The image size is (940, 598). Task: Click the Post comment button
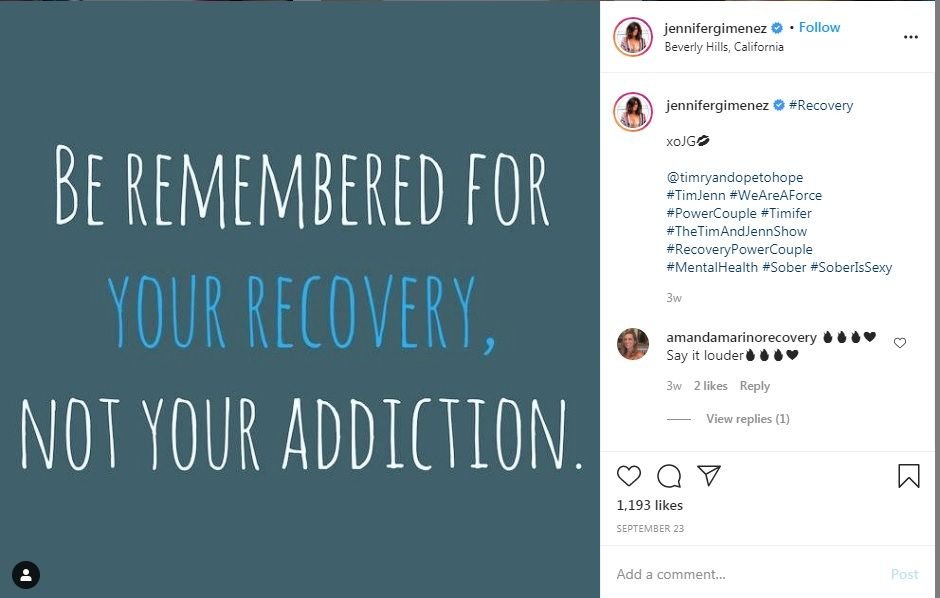[904, 574]
